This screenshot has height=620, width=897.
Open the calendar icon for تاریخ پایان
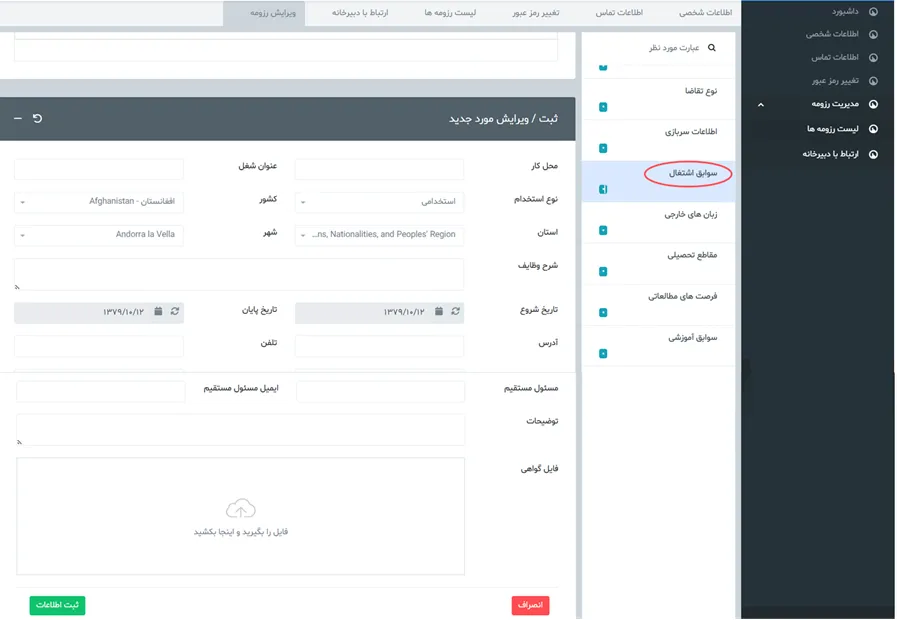(x=158, y=312)
